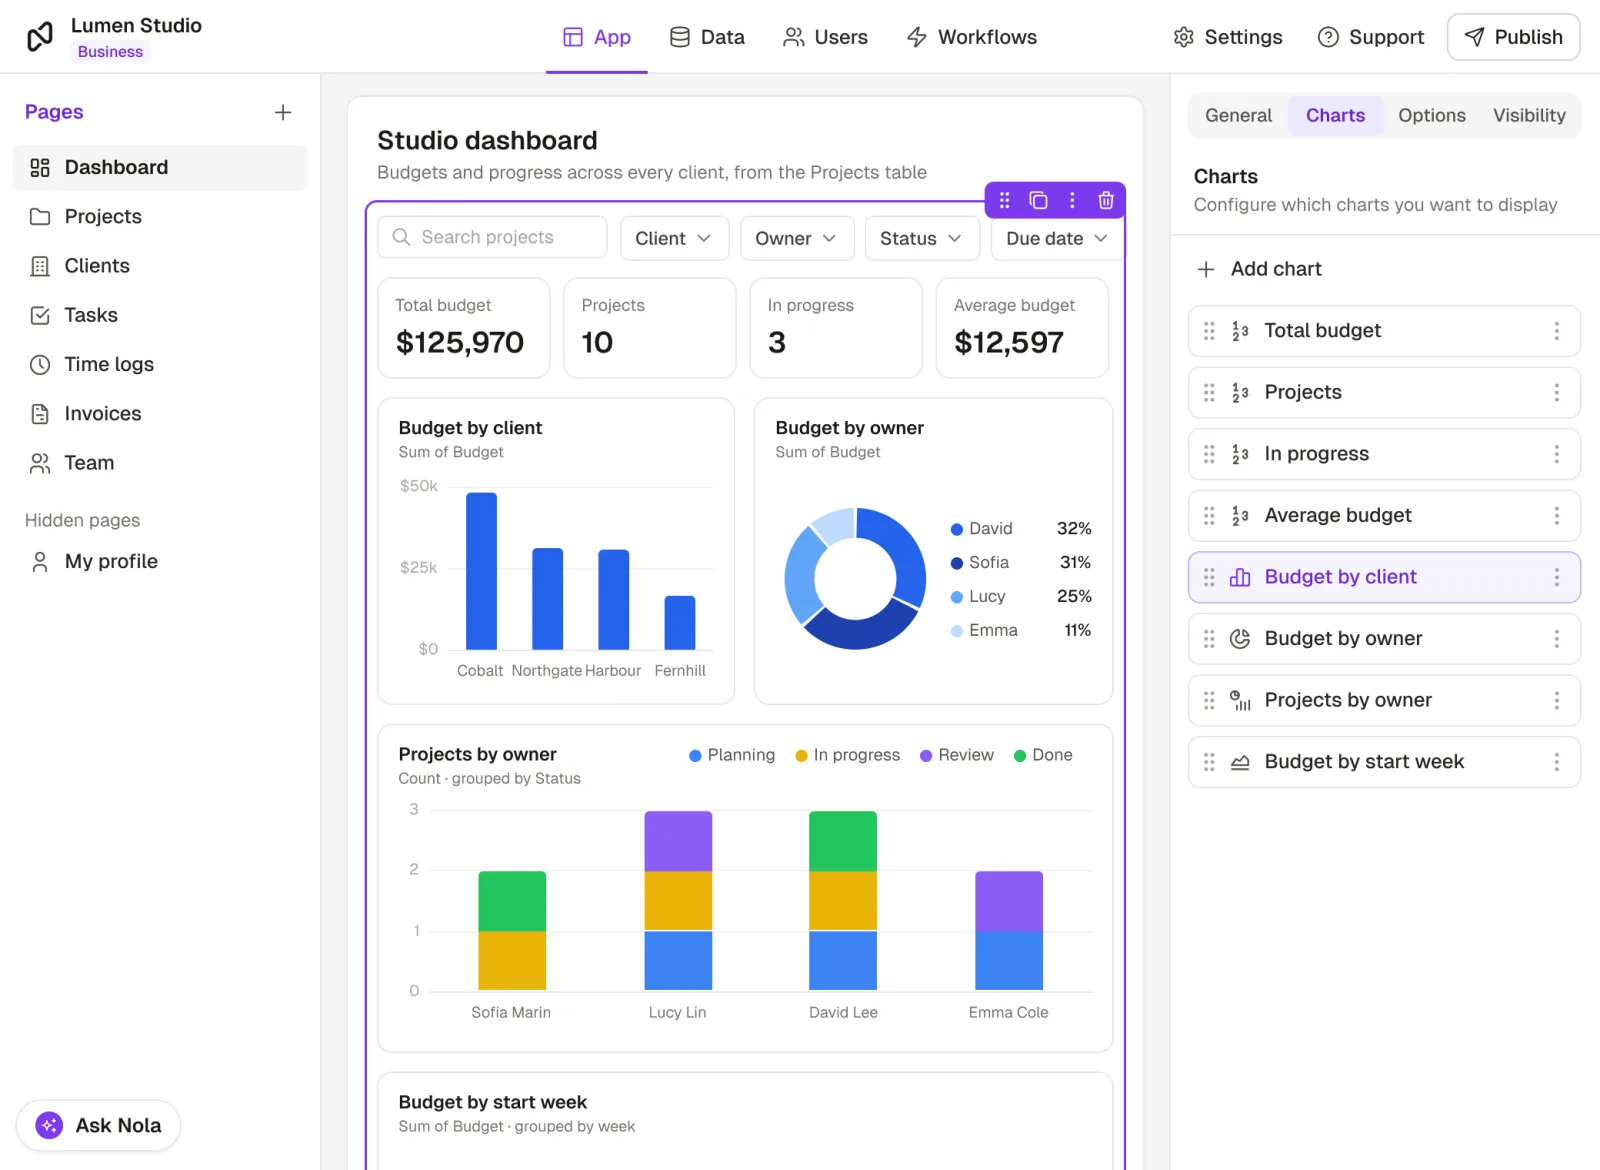
Task: Duplicate the selected dashboard block
Action: click(1038, 200)
